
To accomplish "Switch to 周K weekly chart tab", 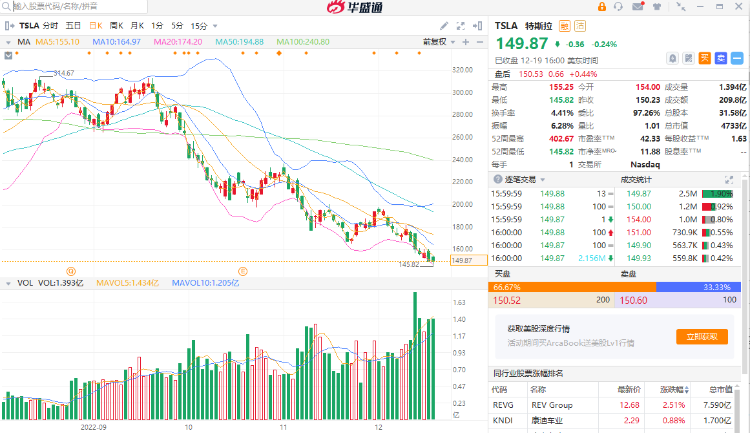I will click(x=116, y=25).
